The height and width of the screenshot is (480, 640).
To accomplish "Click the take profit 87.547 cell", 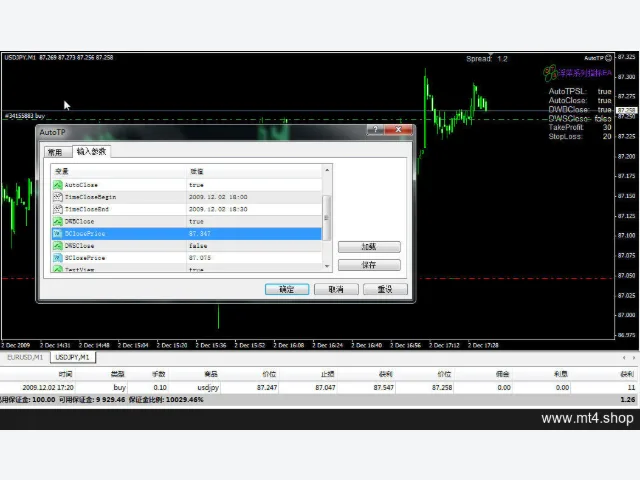I will (x=384, y=387).
